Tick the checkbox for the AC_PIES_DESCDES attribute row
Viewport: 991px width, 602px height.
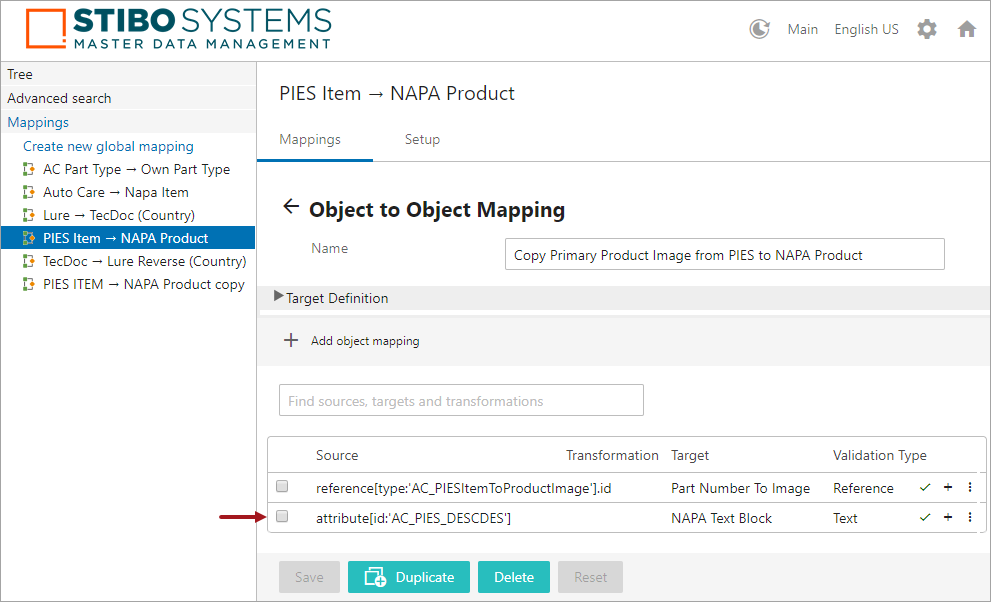click(282, 517)
